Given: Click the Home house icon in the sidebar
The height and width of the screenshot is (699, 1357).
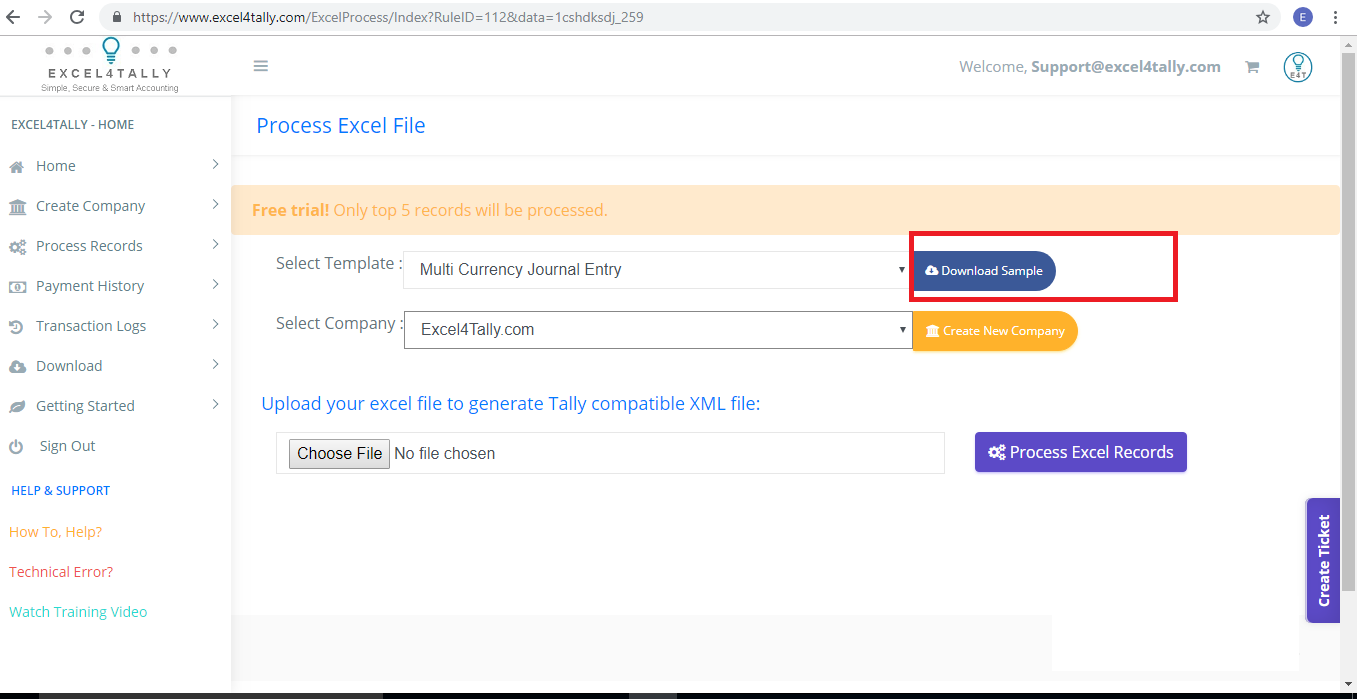Looking at the screenshot, I should tap(17, 166).
